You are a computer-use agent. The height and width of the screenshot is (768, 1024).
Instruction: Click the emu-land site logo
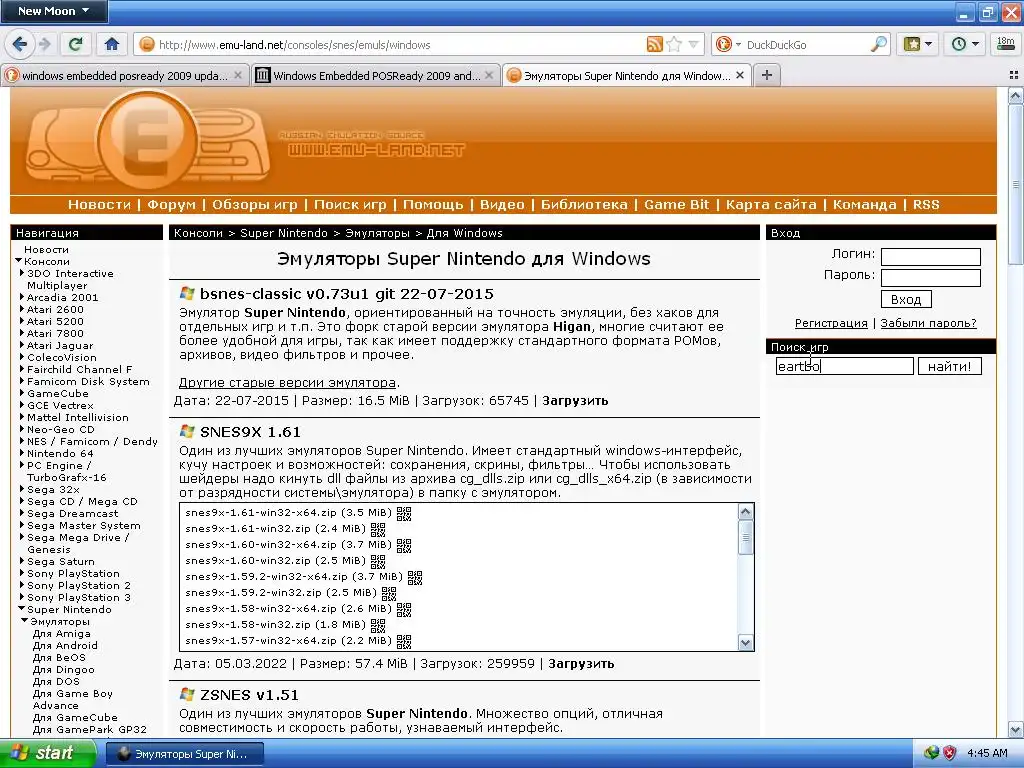point(150,140)
